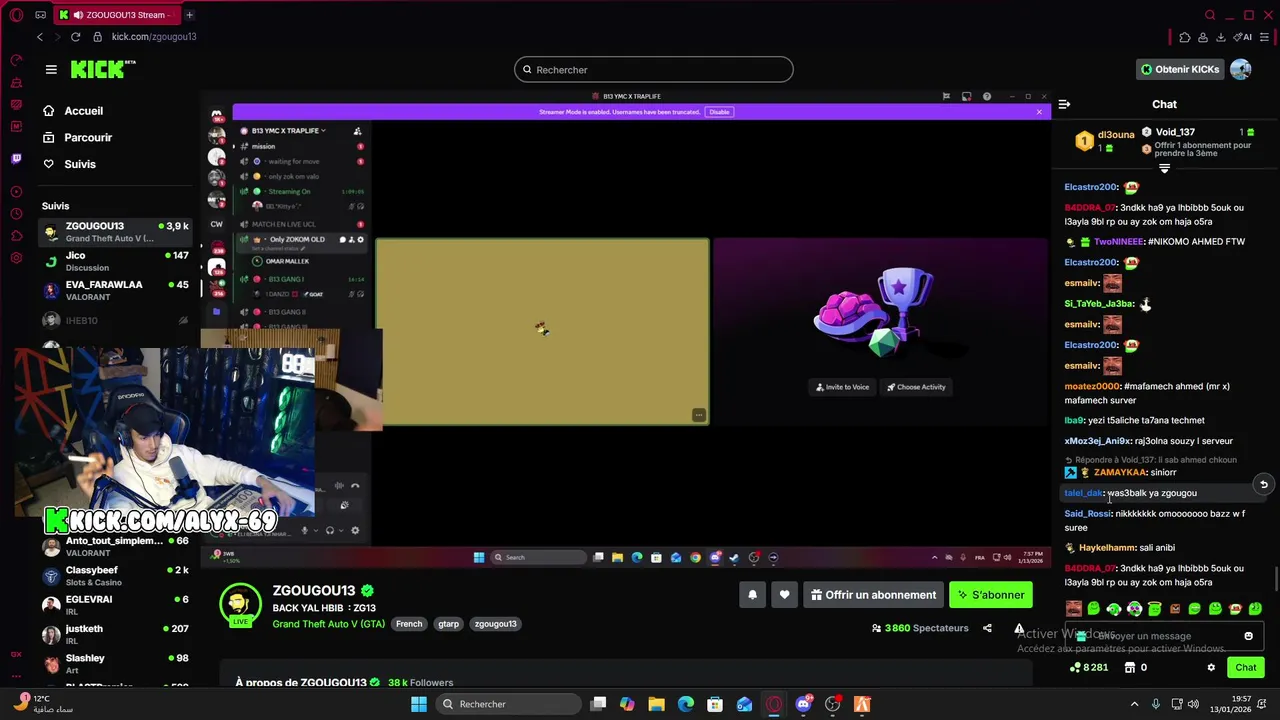Open Grand Theft Auto V (GTA) category link

[328, 624]
